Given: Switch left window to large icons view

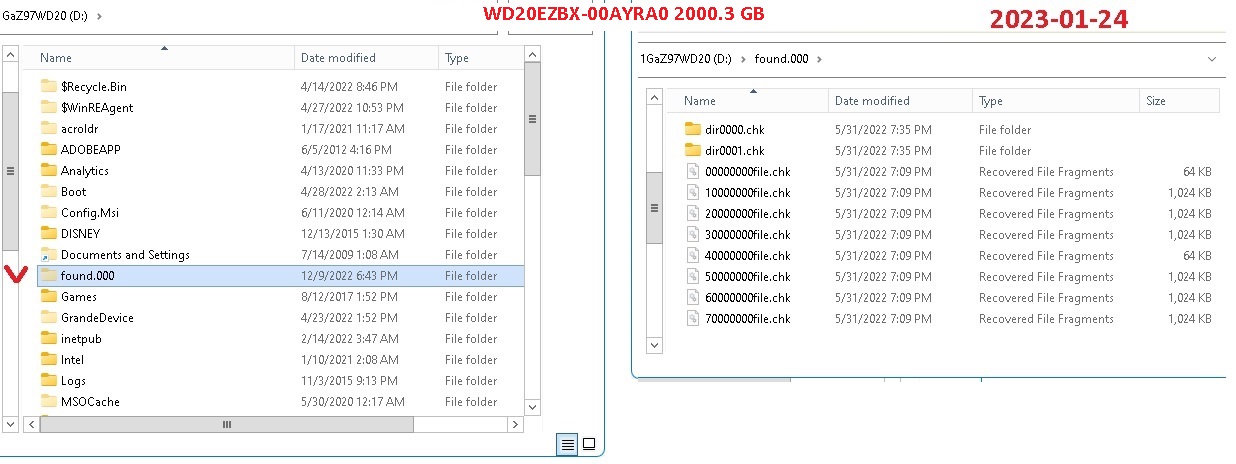Looking at the screenshot, I should pos(589,445).
